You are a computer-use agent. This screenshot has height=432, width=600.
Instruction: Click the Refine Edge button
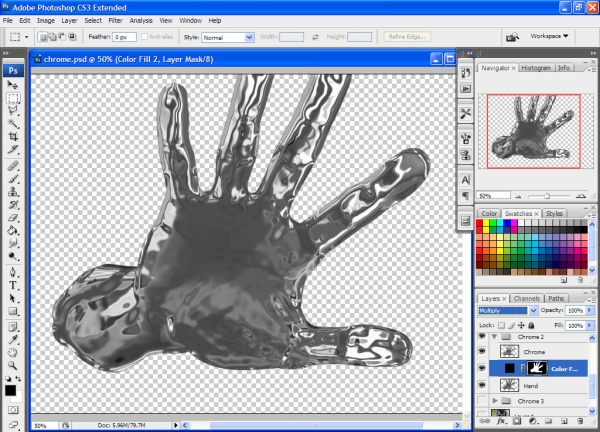click(x=407, y=37)
